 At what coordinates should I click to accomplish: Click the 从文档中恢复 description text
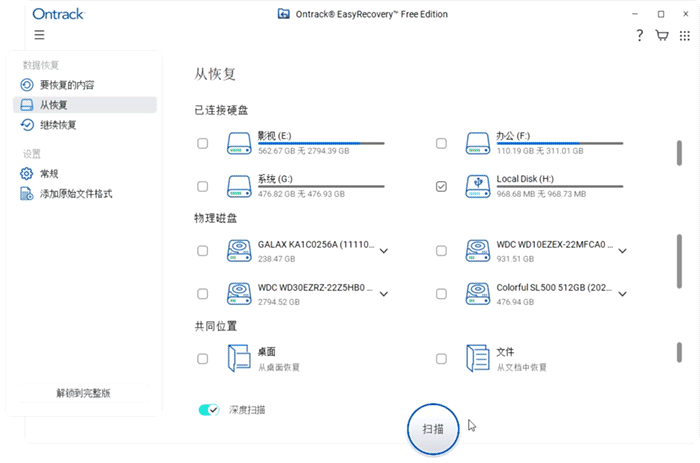pos(521,367)
